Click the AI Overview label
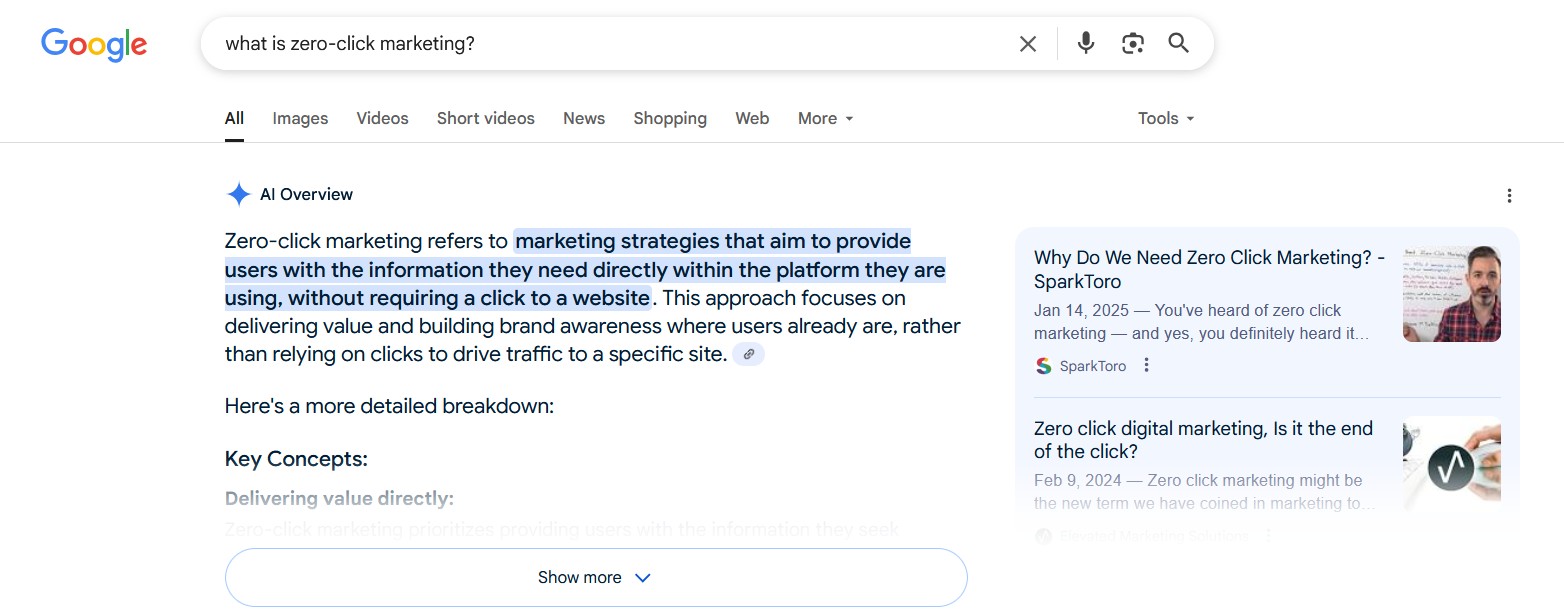Image resolution: width=1564 pixels, height=616 pixels. pyautogui.click(x=306, y=194)
